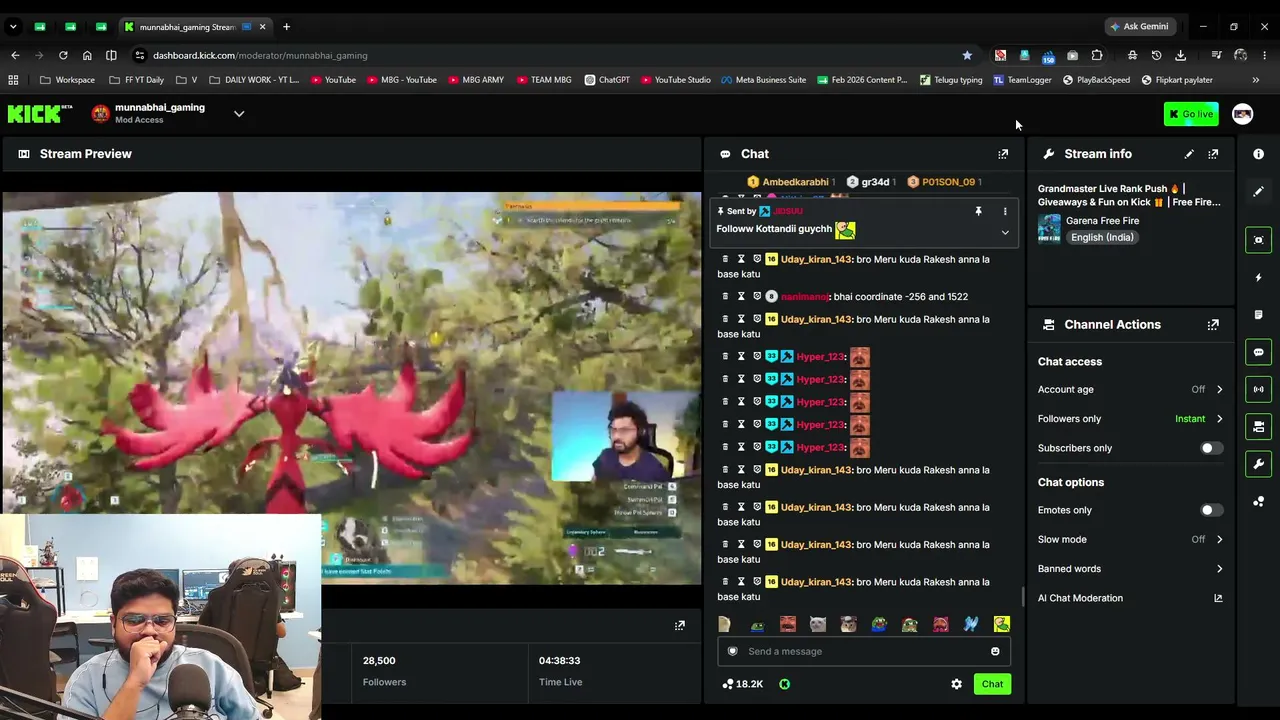Switch to the munnabhai_gaming Stream tab

(195, 27)
